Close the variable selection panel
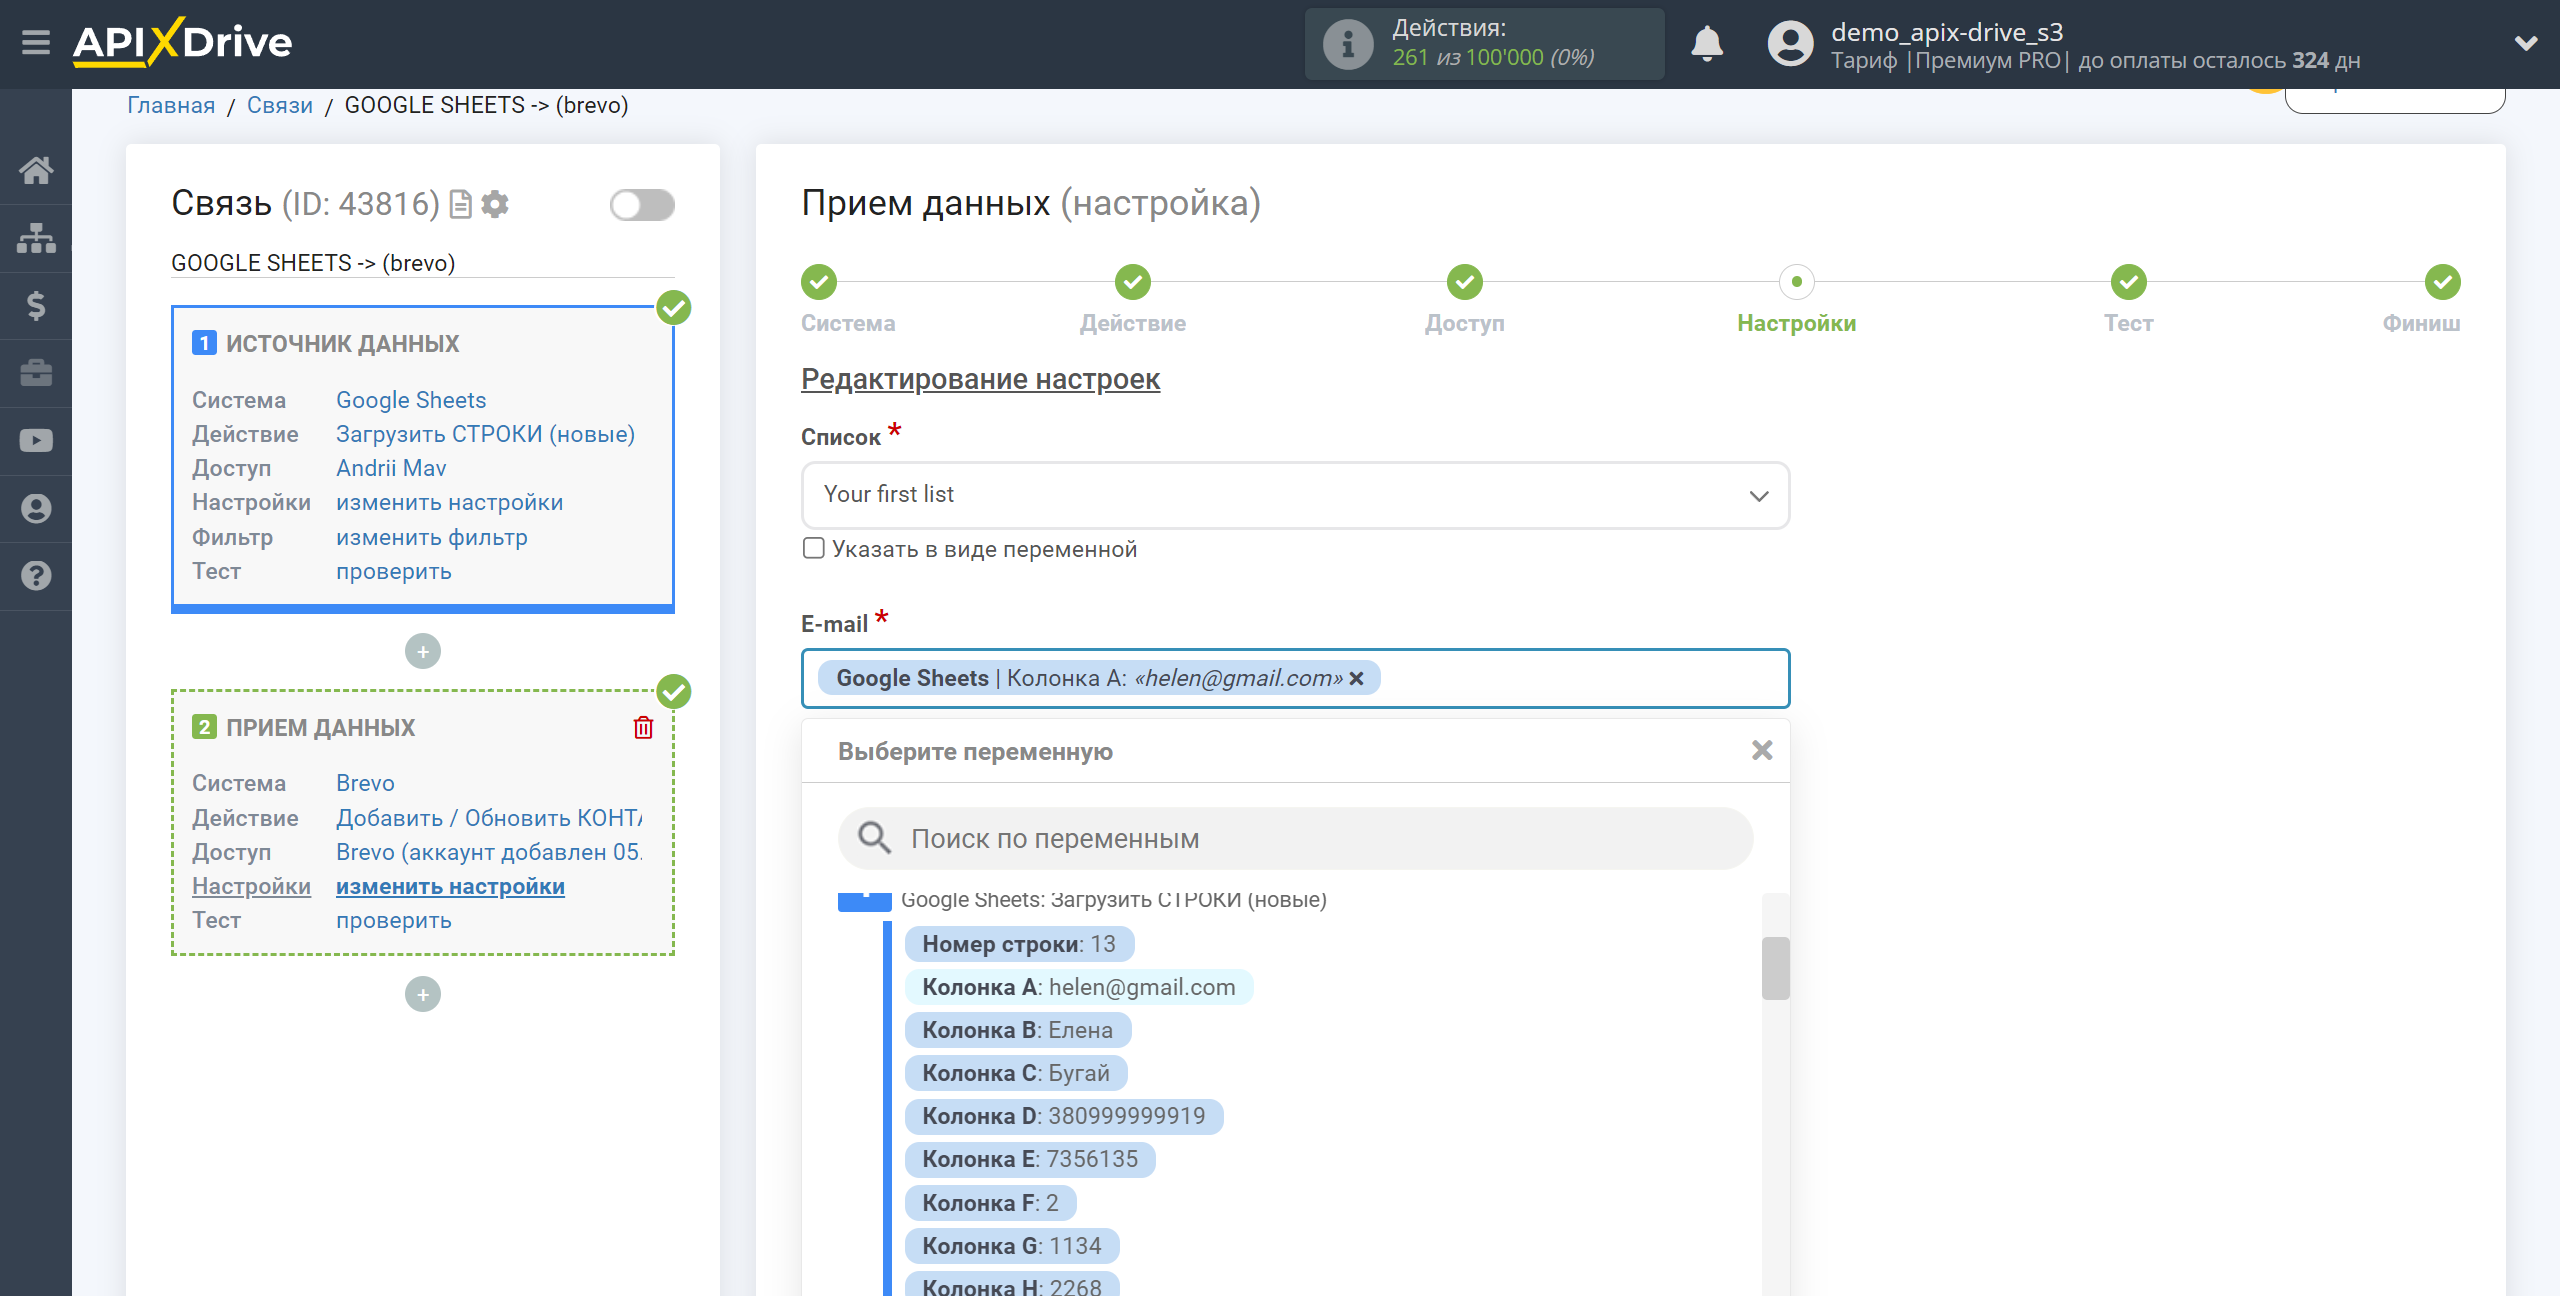 [1762, 750]
